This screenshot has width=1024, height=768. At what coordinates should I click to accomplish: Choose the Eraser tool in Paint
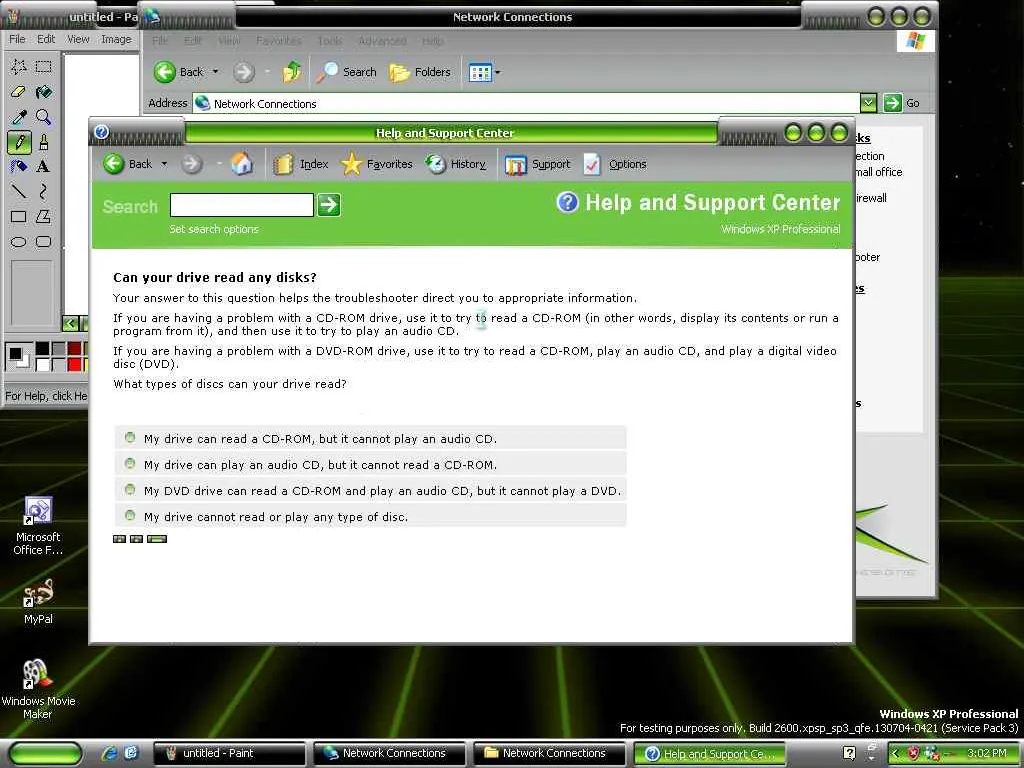point(18,91)
